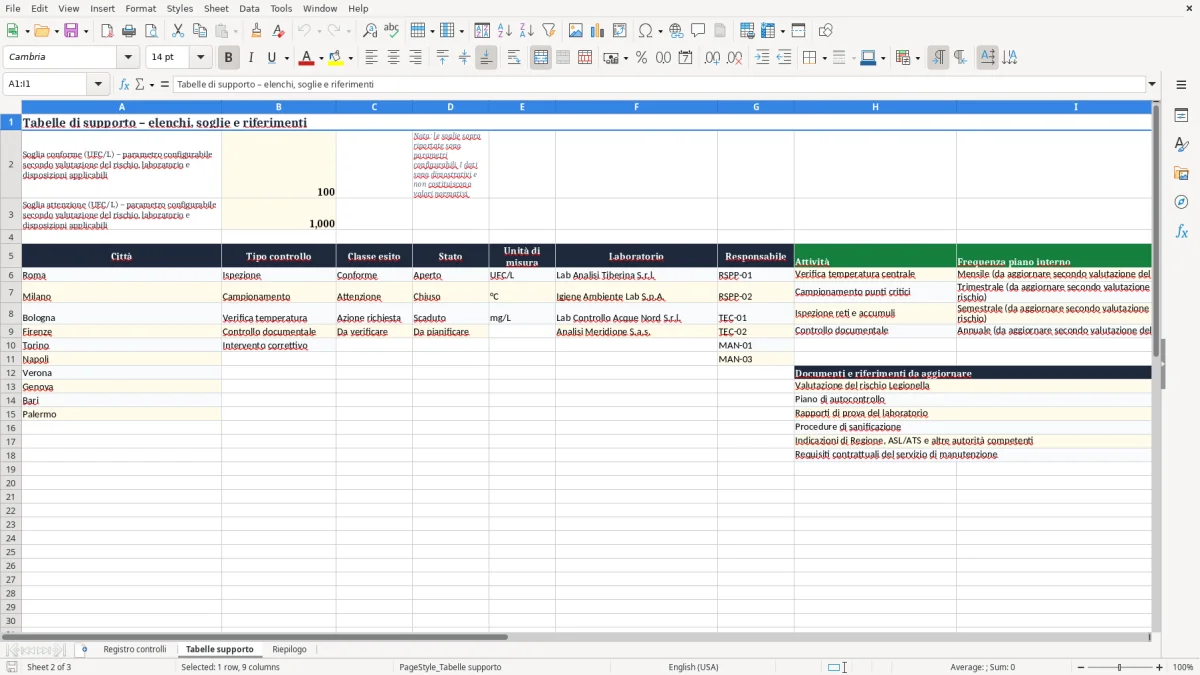Add a decimal place
Image resolution: width=1200 pixels, height=675 pixels.
coord(712,58)
